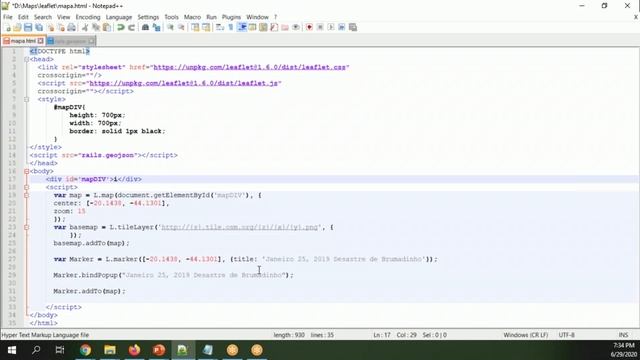
Task: Run macro multiple times icon
Action: point(342,27)
